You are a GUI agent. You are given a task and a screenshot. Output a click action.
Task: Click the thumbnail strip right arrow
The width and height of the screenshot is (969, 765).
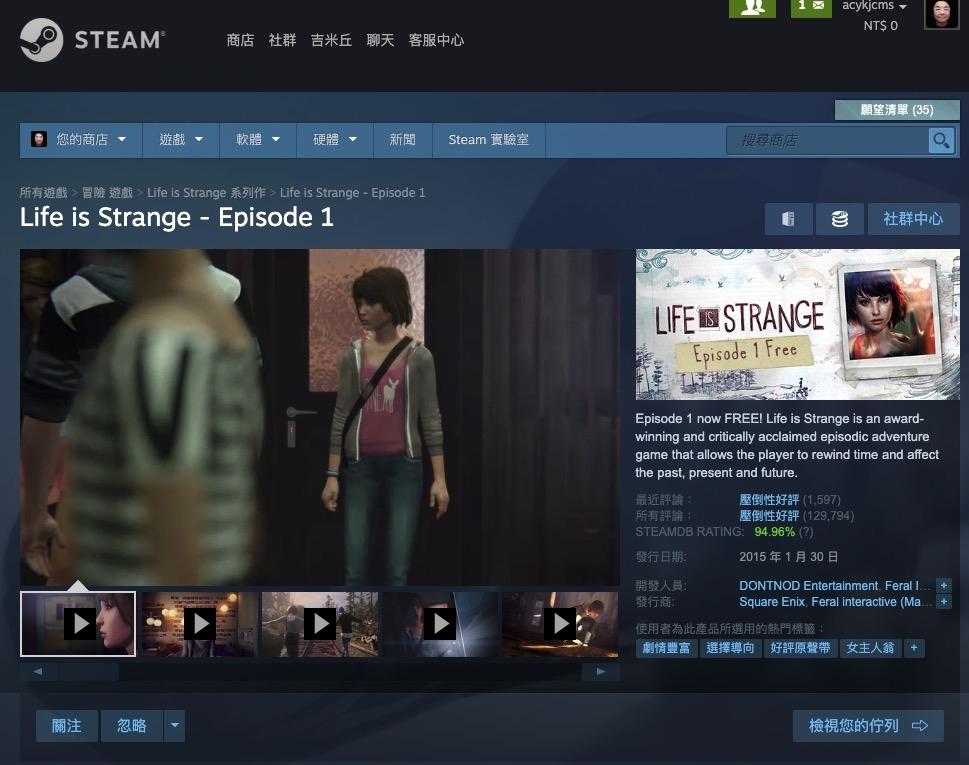tap(601, 671)
